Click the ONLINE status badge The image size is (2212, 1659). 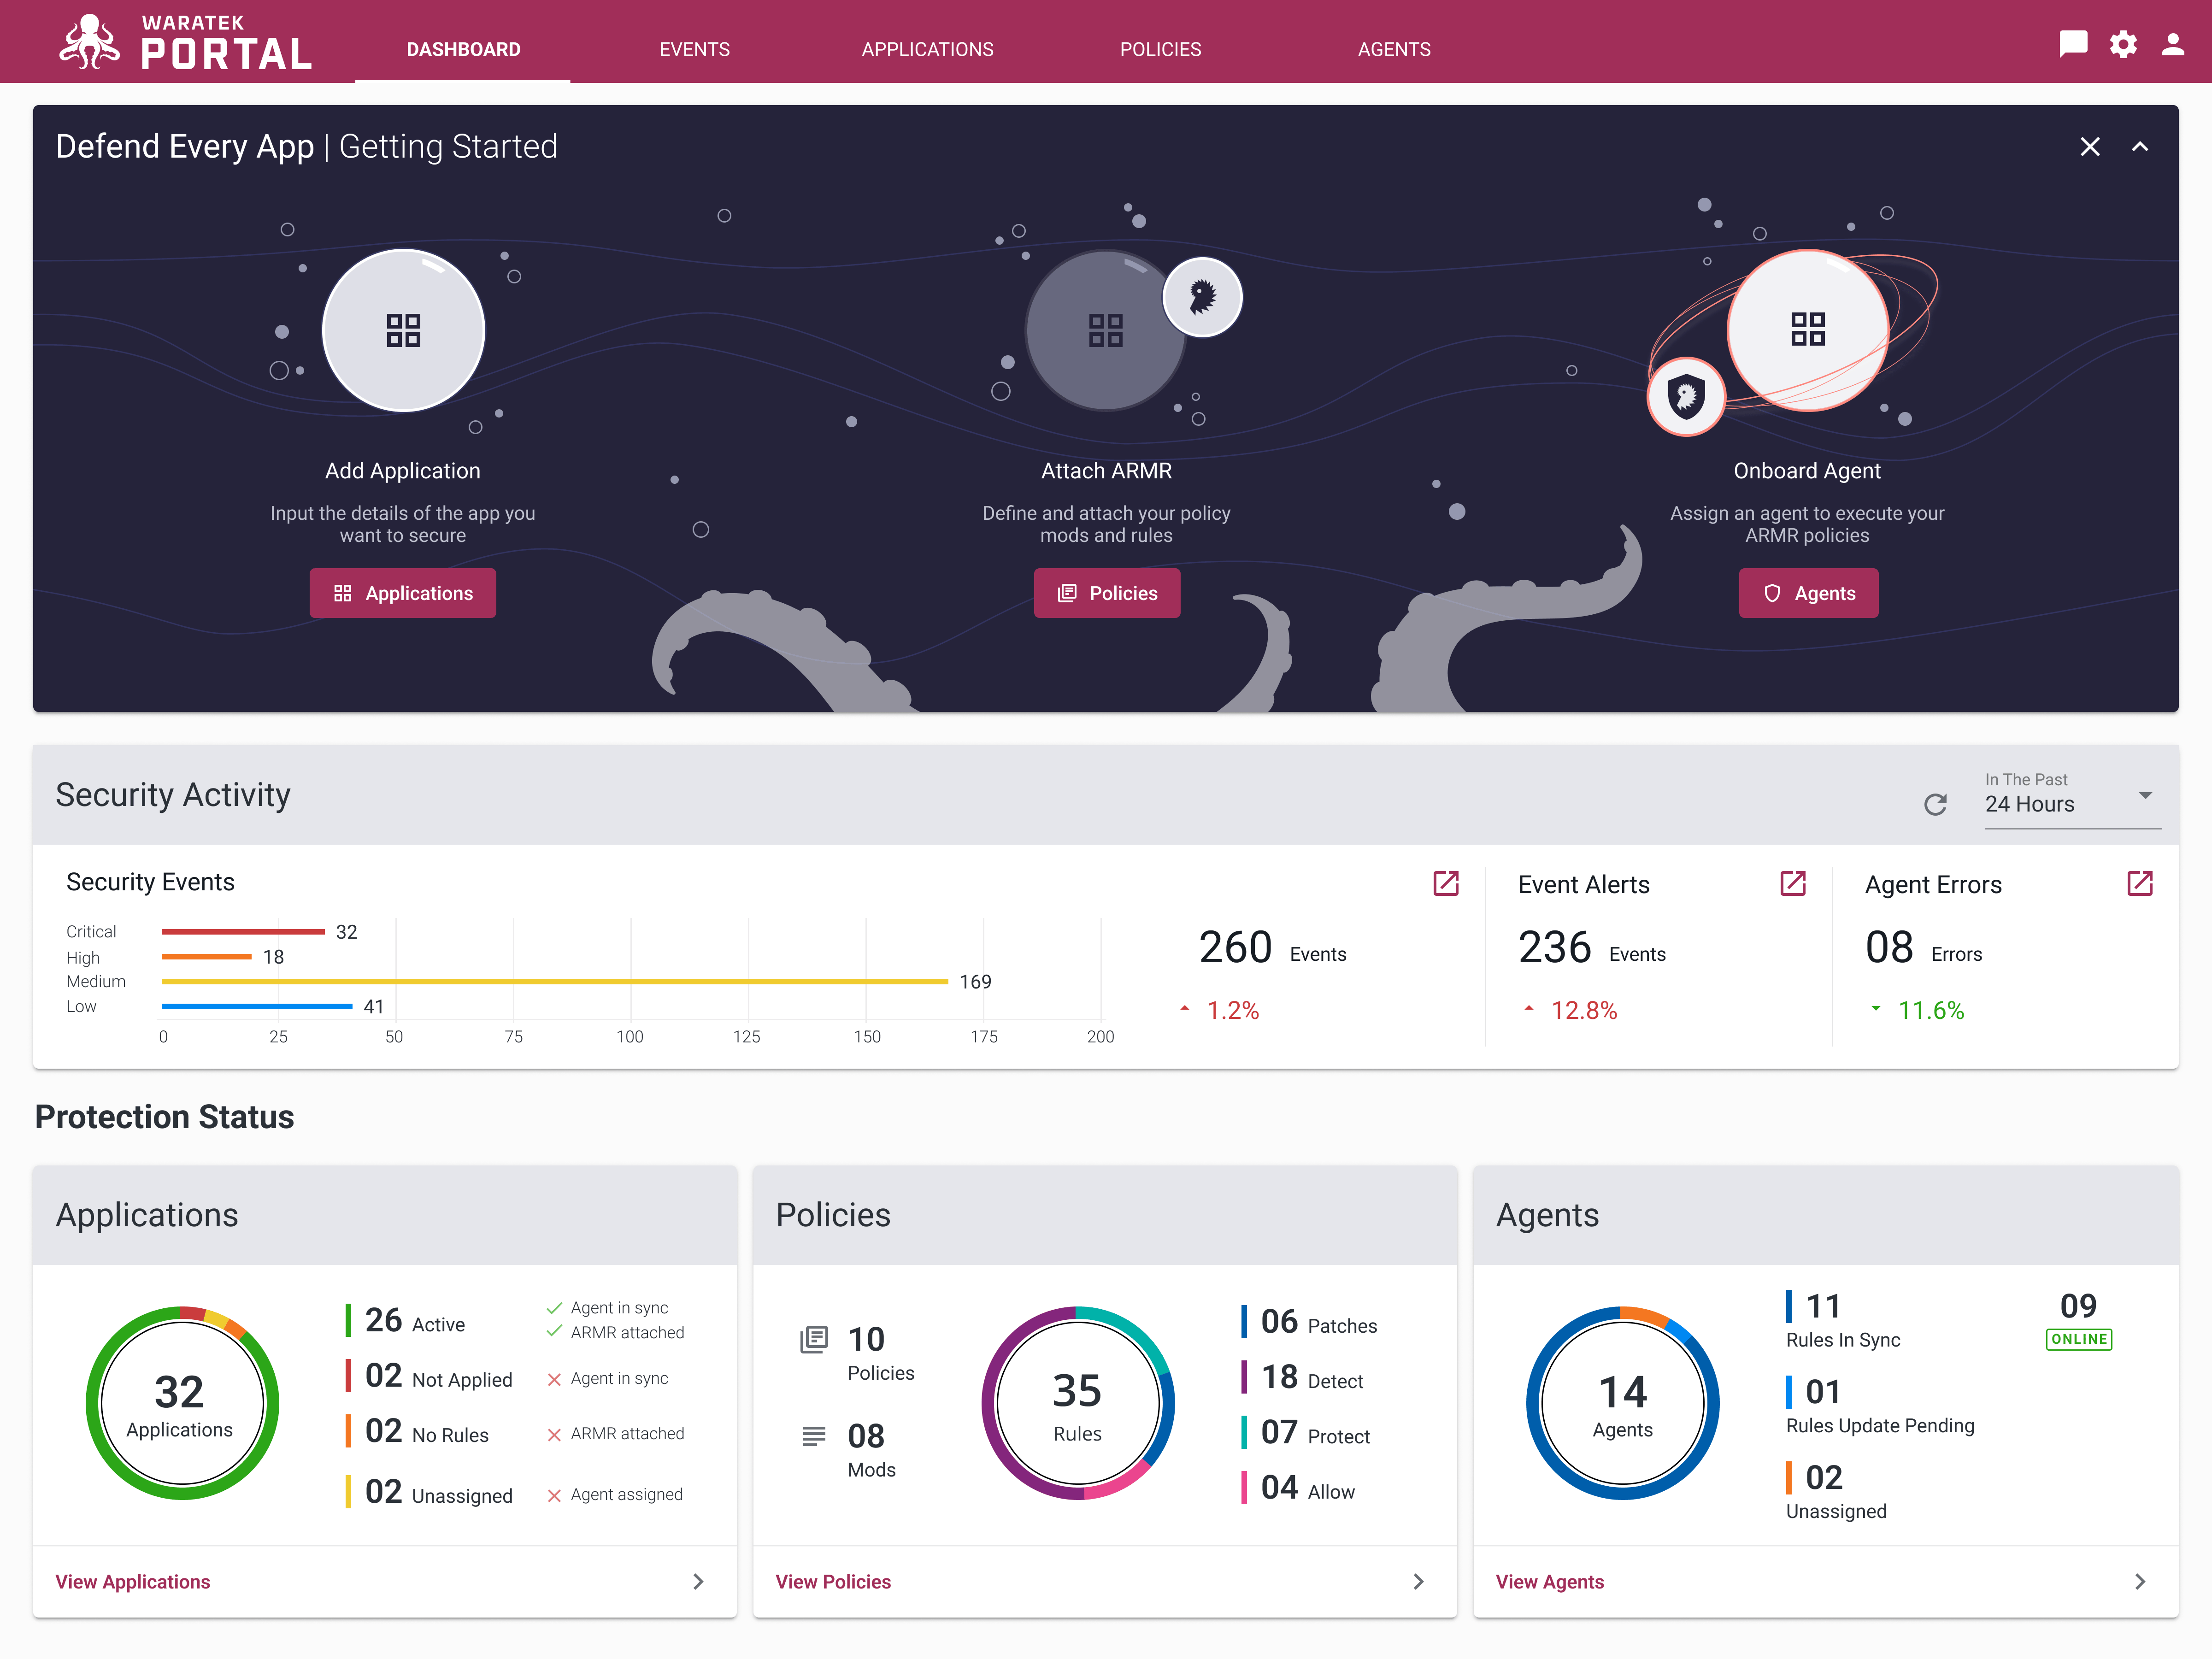pos(2078,1339)
